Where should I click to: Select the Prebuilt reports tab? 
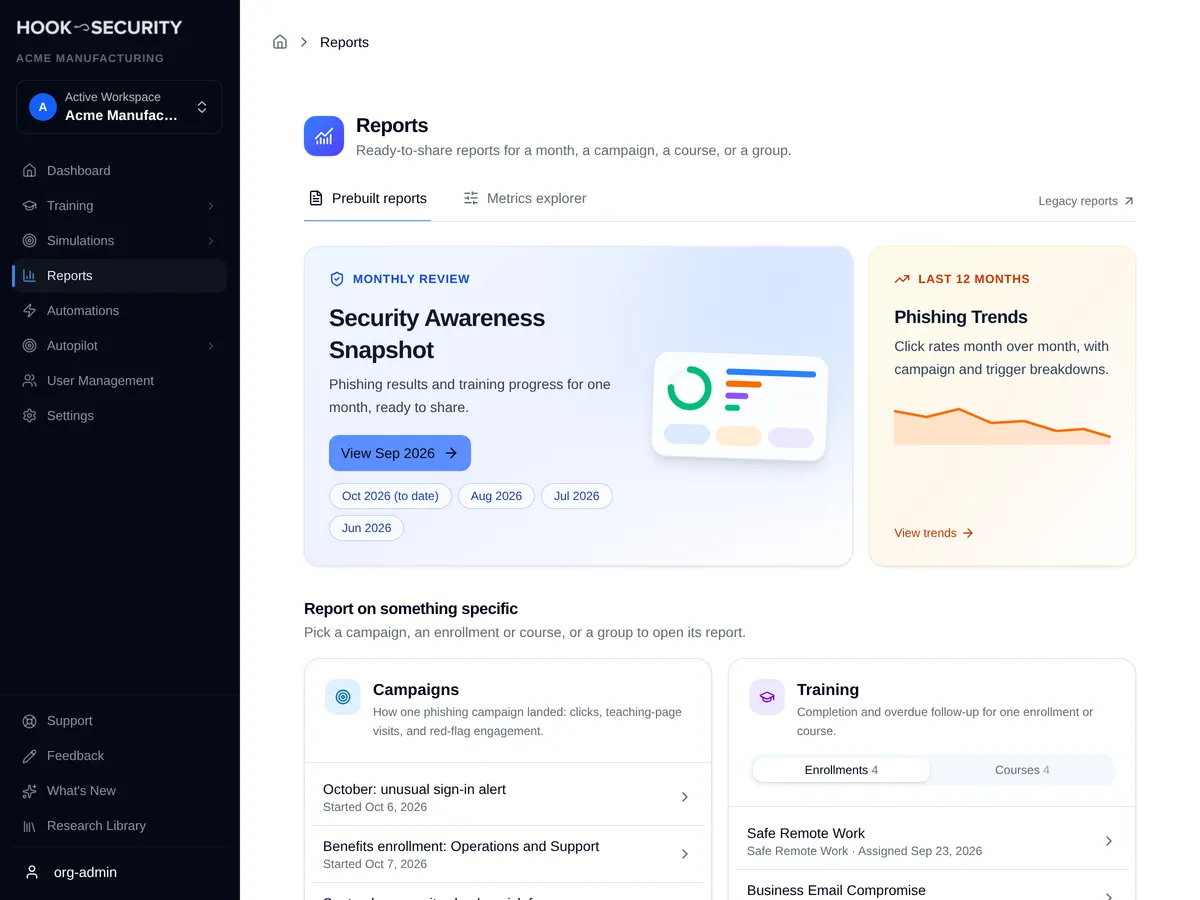click(367, 199)
